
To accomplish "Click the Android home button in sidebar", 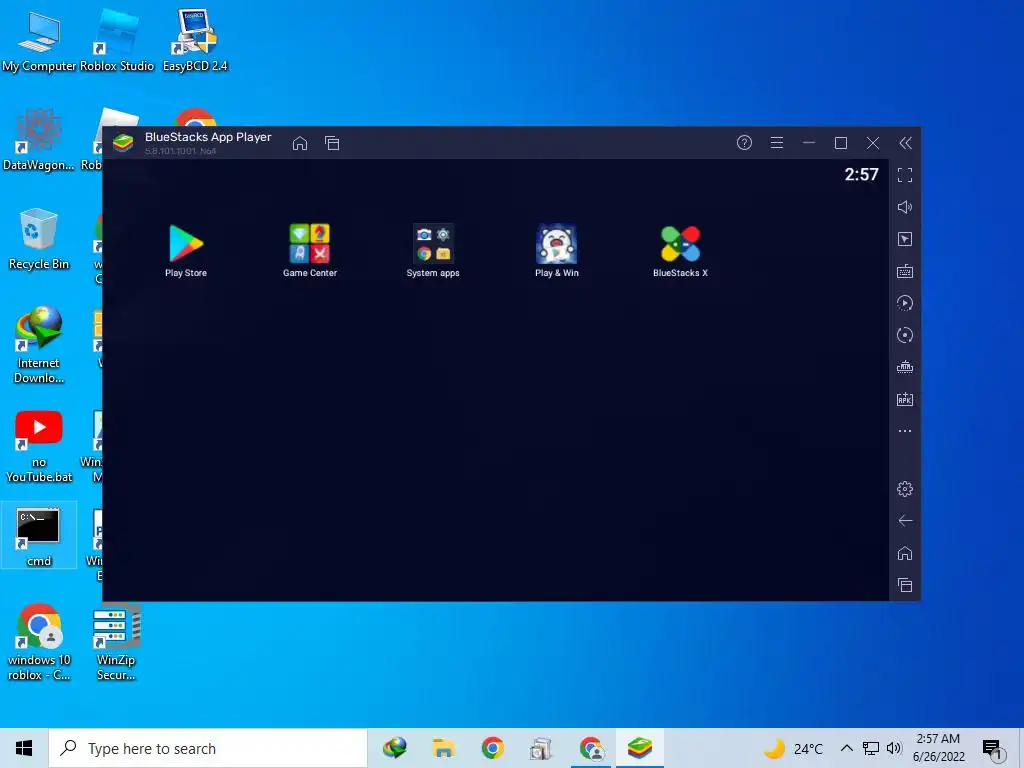I will pos(904,553).
